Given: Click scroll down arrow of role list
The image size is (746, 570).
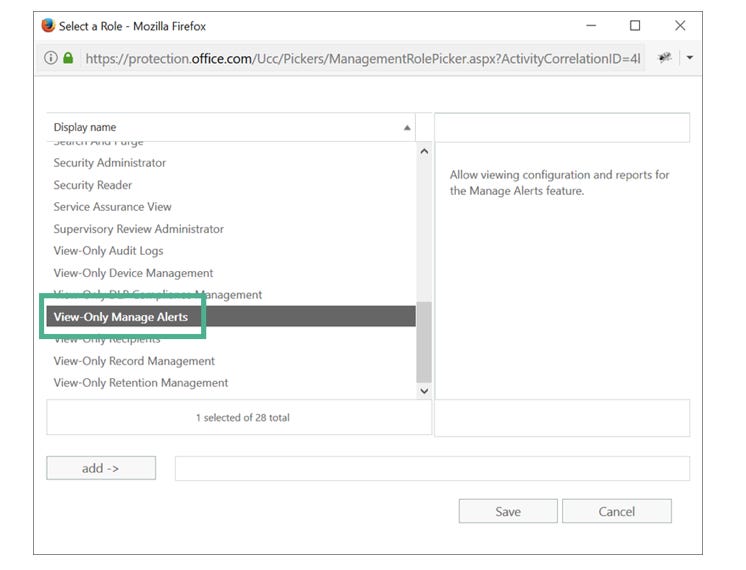Looking at the screenshot, I should point(424,391).
